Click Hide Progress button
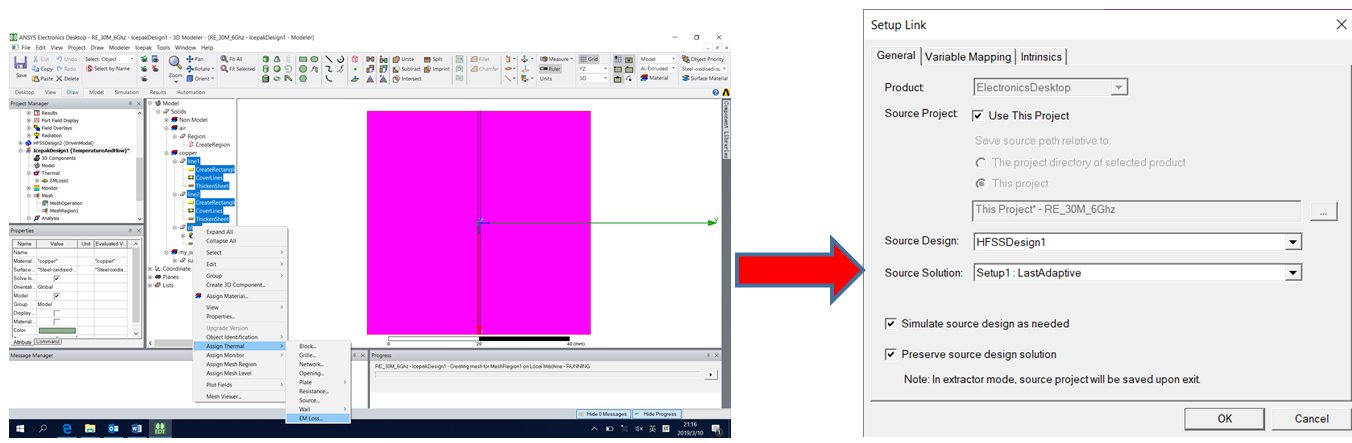 tap(657, 413)
